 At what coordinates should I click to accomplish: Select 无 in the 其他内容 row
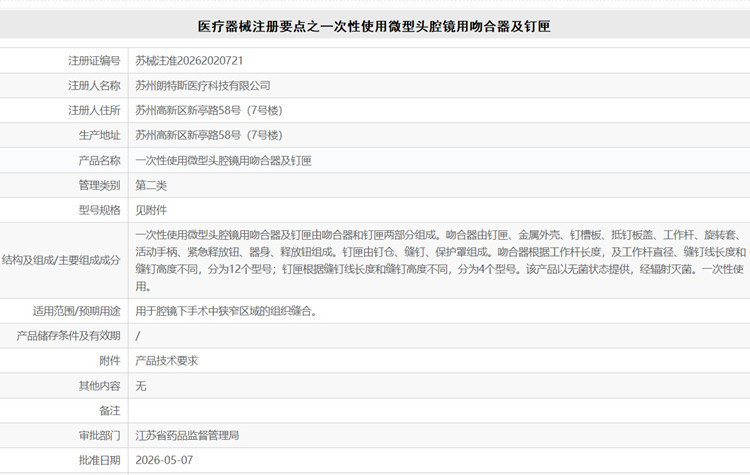point(141,386)
